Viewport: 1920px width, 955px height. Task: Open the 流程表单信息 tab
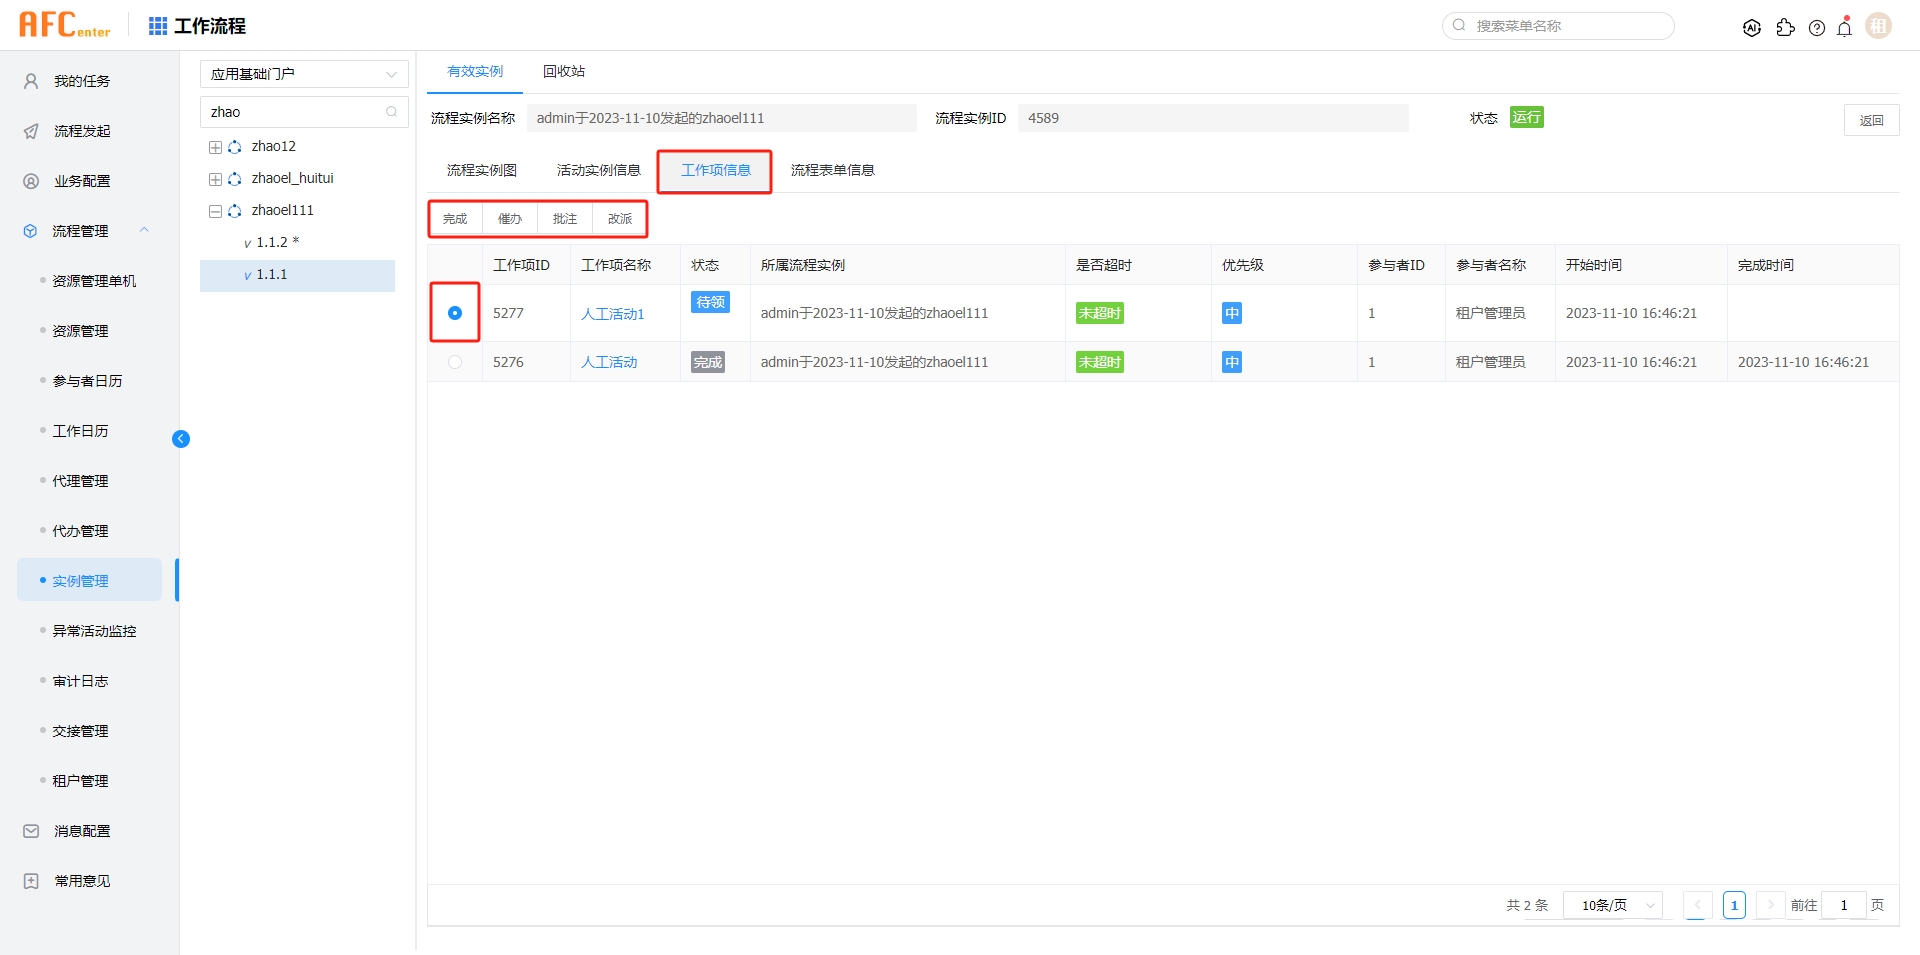click(831, 170)
